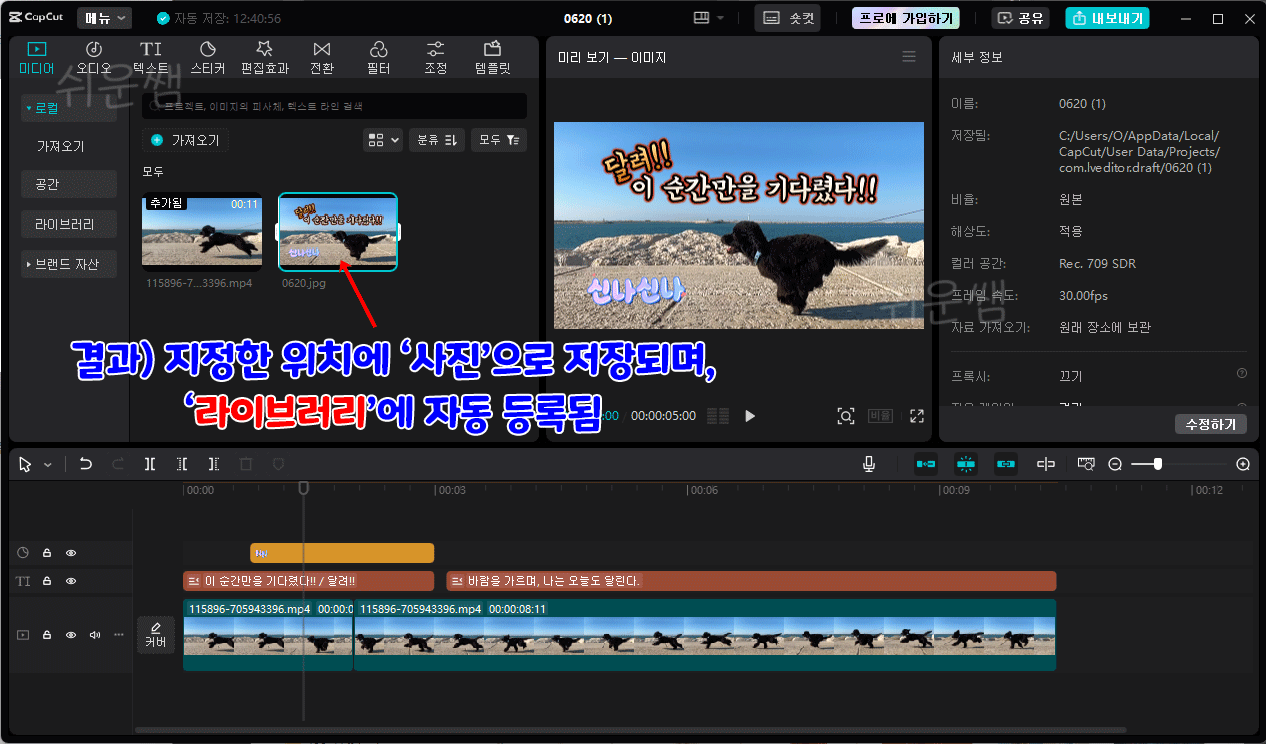Viewport: 1266px width, 744px height.
Task: Toggle auto snapping
Action: tap(965, 464)
